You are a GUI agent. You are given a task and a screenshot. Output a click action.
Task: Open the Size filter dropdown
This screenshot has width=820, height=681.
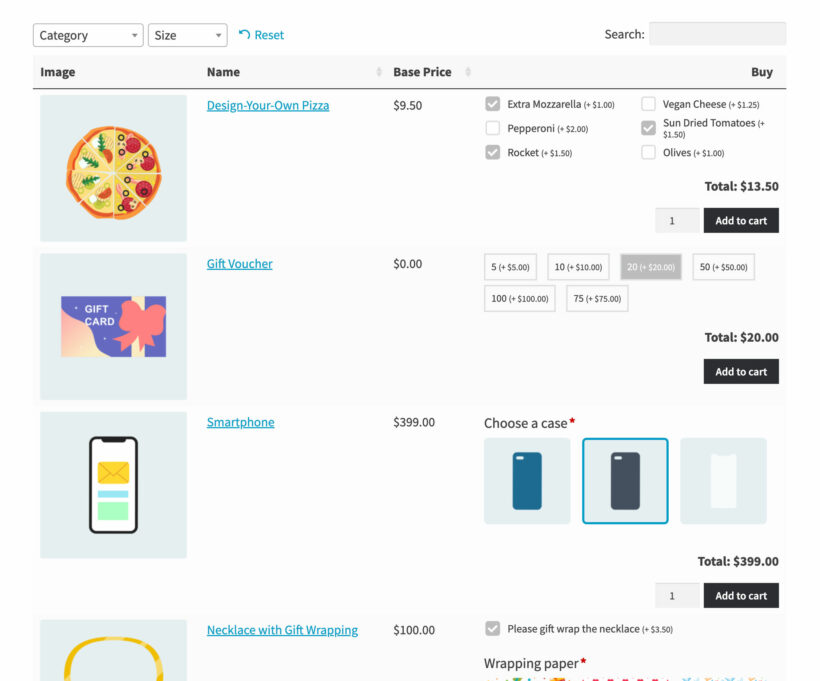(187, 34)
